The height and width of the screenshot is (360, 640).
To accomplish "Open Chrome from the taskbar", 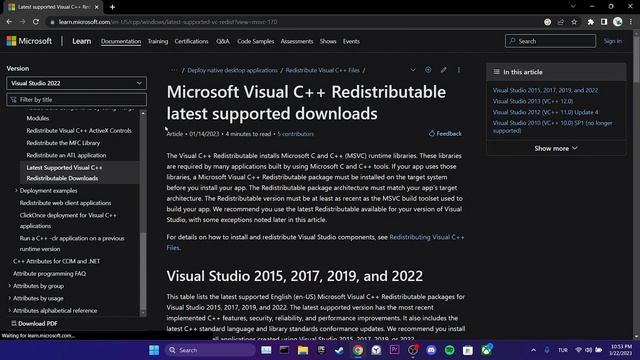I will pyautogui.click(x=358, y=350).
